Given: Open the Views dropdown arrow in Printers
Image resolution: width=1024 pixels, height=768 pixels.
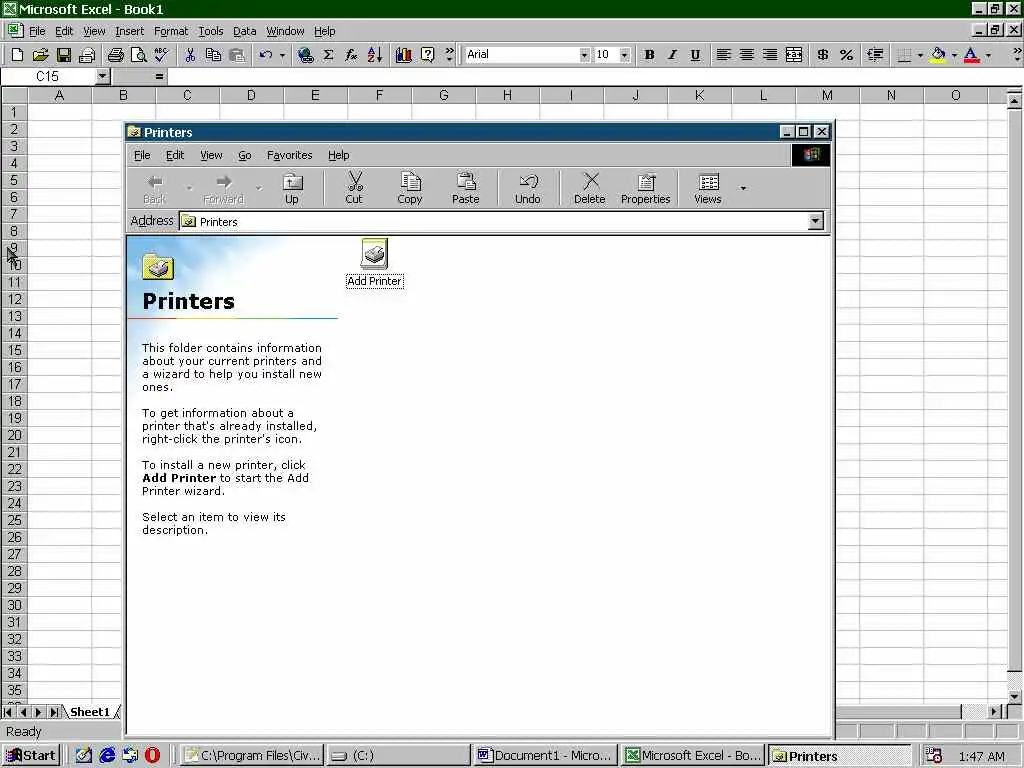Looking at the screenshot, I should click(743, 188).
